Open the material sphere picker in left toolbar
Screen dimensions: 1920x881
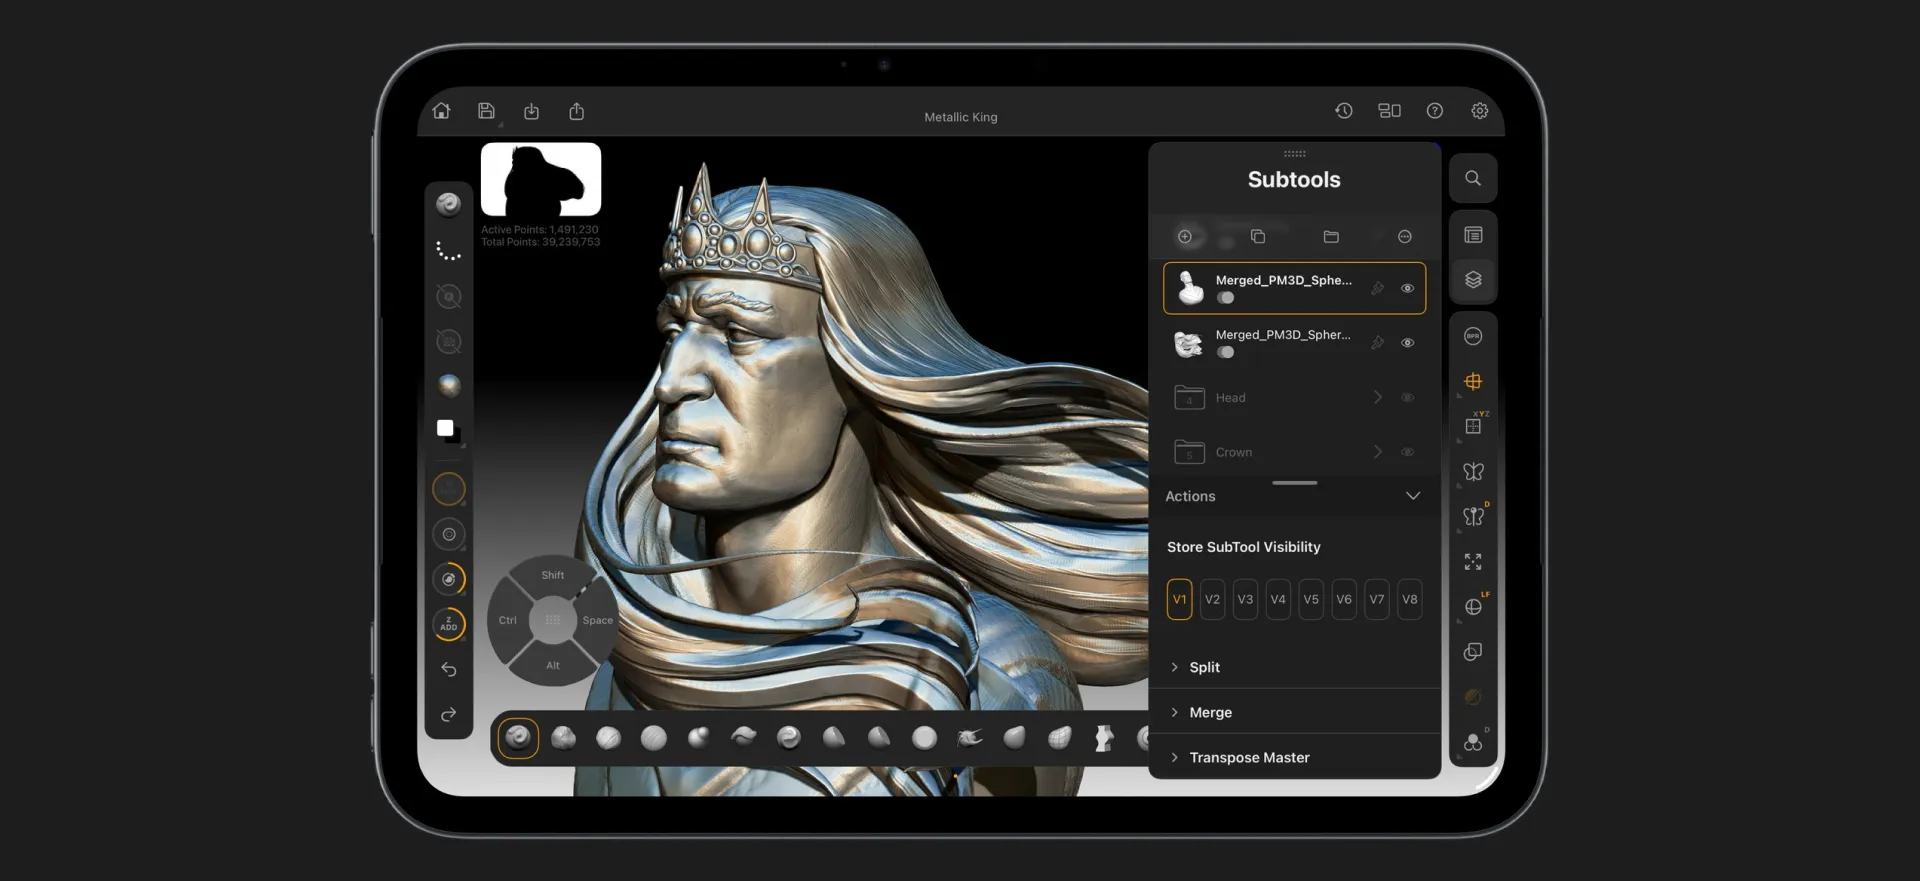[x=449, y=386]
